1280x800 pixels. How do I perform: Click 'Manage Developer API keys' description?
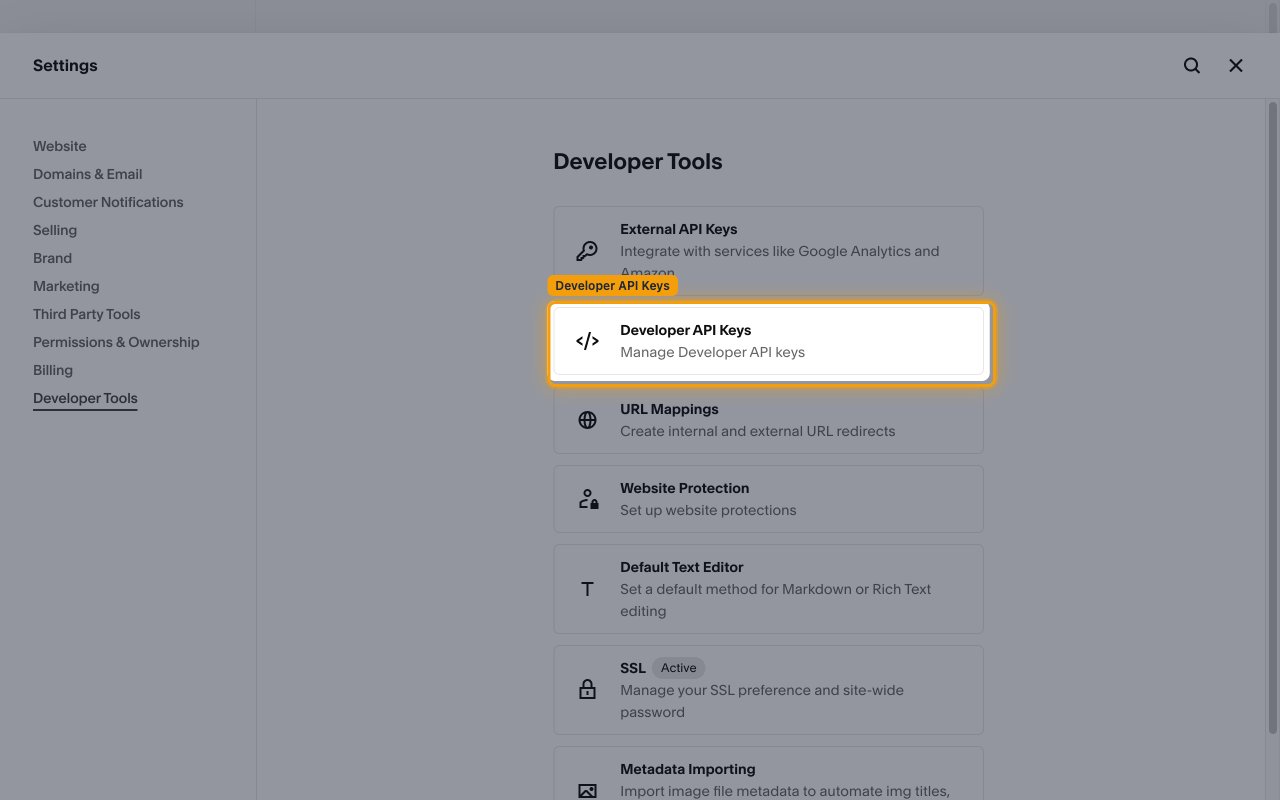[x=712, y=352]
